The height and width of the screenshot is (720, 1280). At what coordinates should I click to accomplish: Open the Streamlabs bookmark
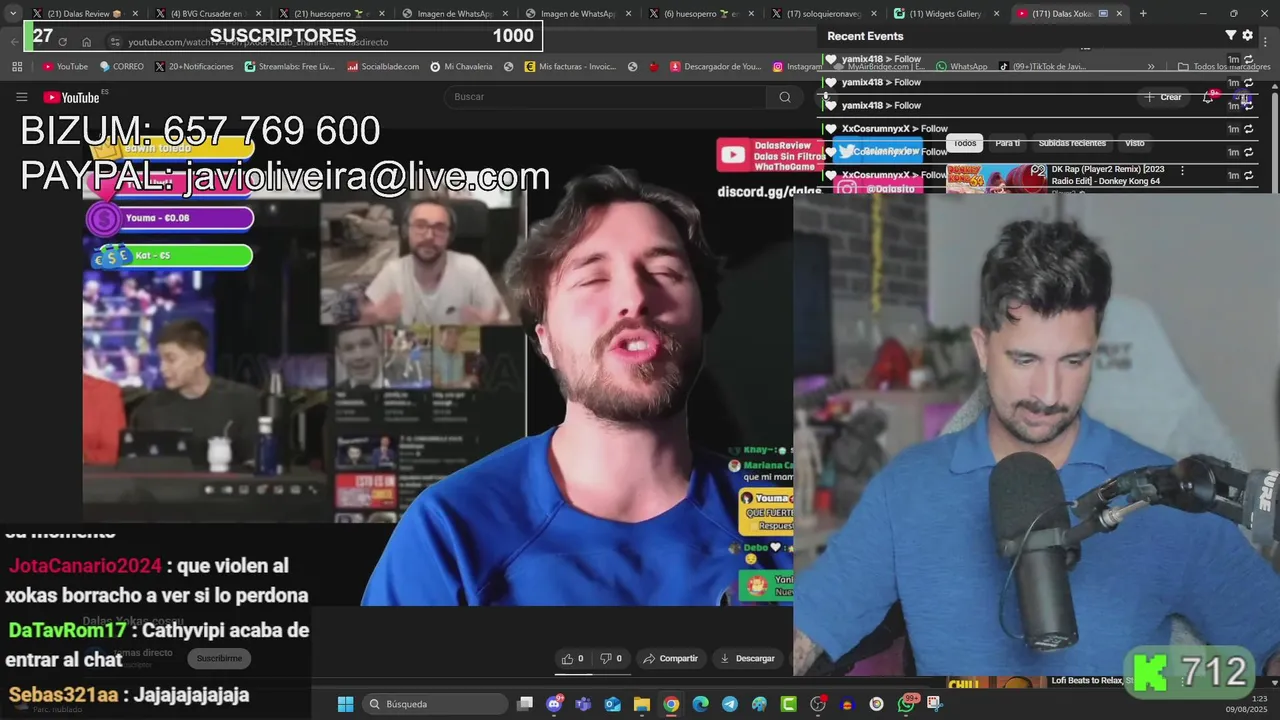(289, 66)
